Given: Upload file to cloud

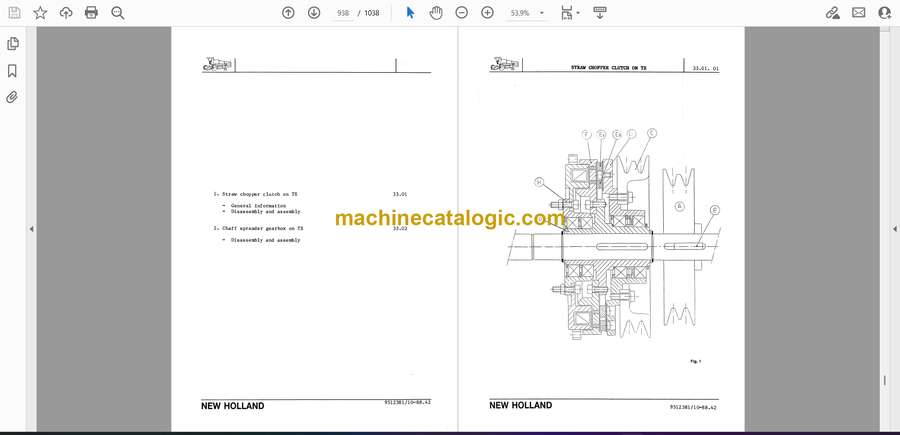Looking at the screenshot, I should (x=66, y=13).
